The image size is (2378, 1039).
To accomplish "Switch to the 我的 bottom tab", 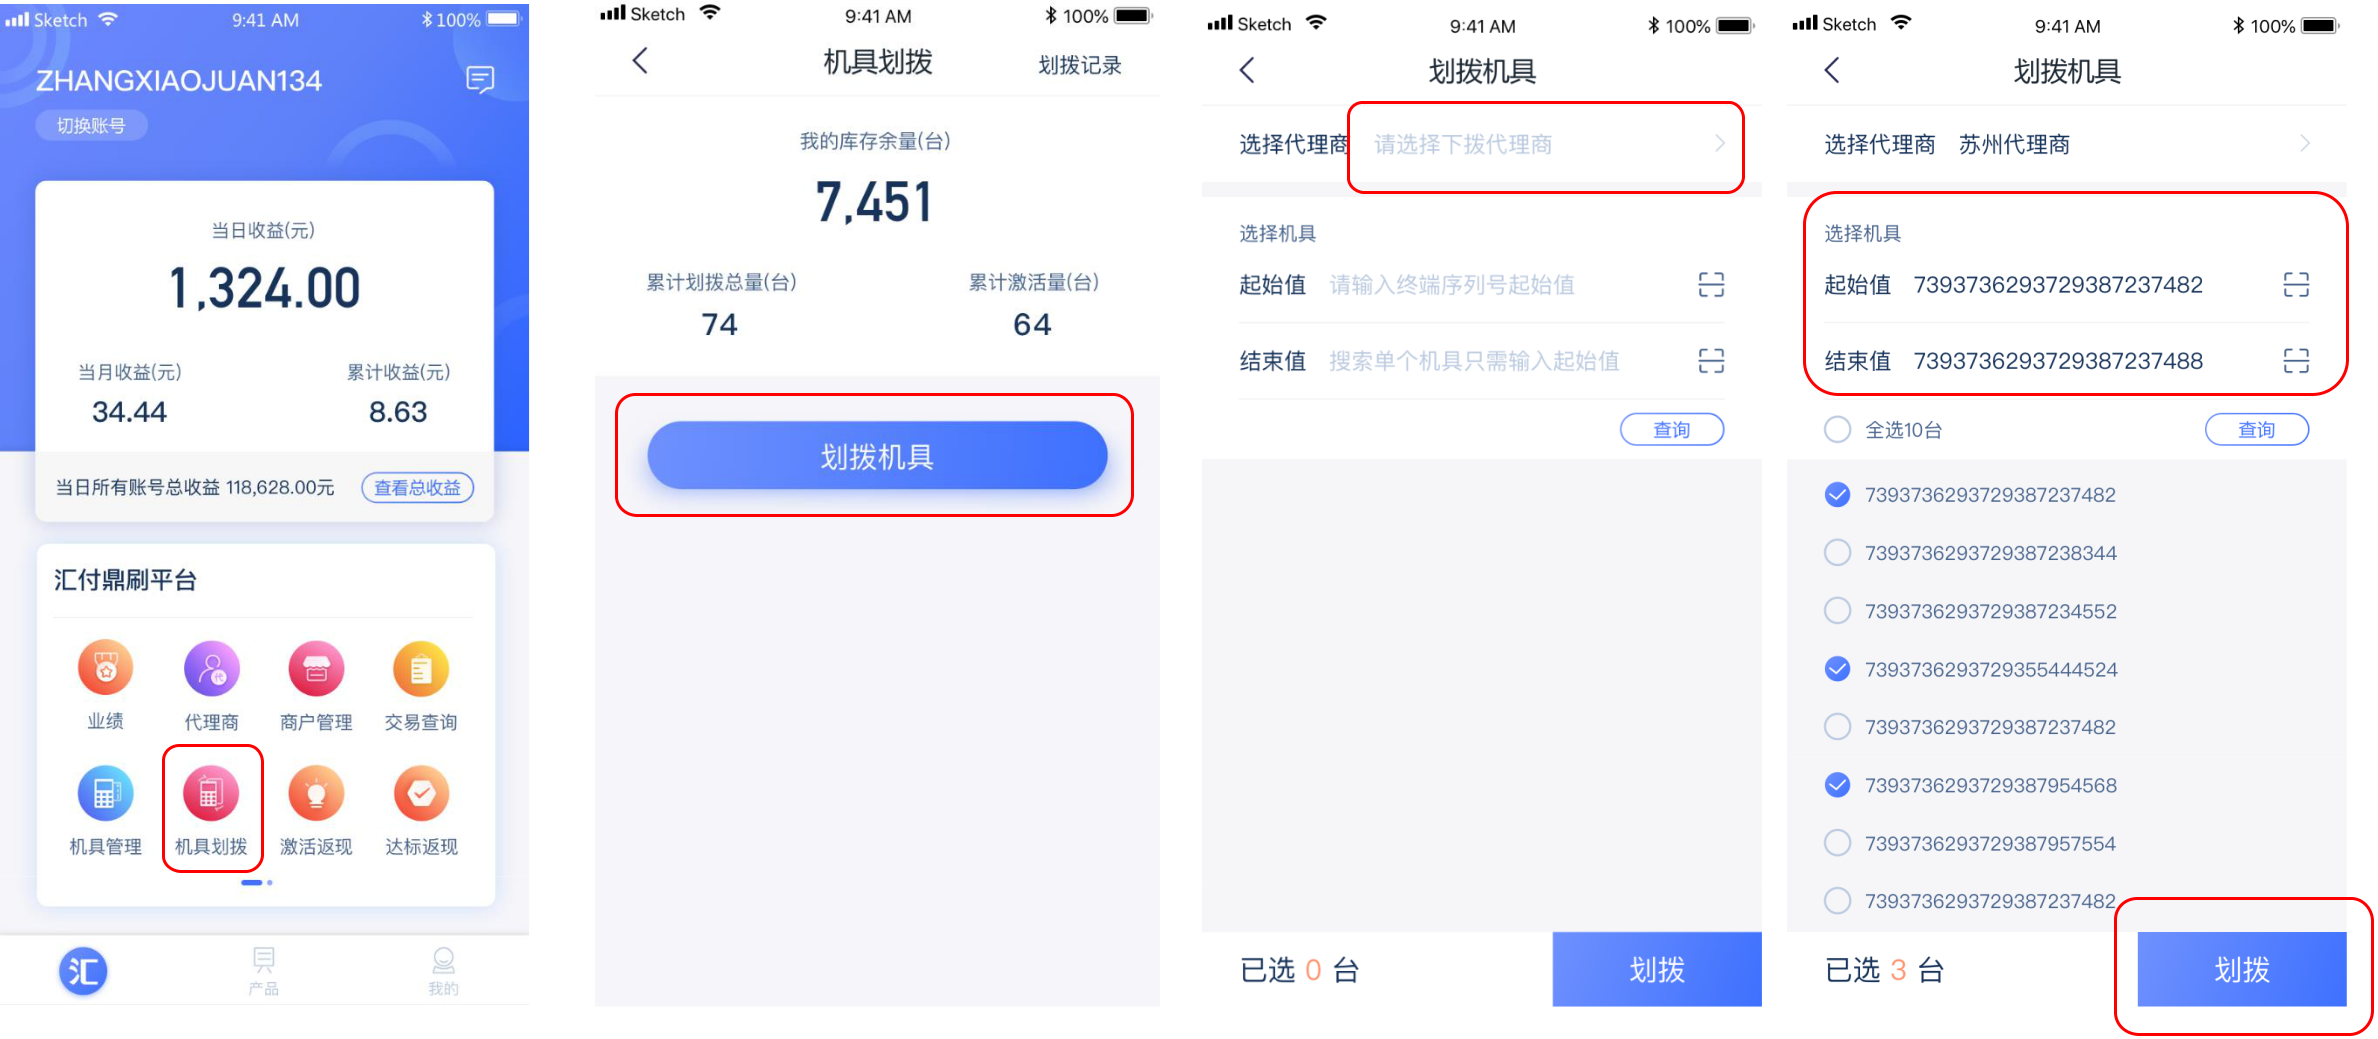I will (443, 971).
